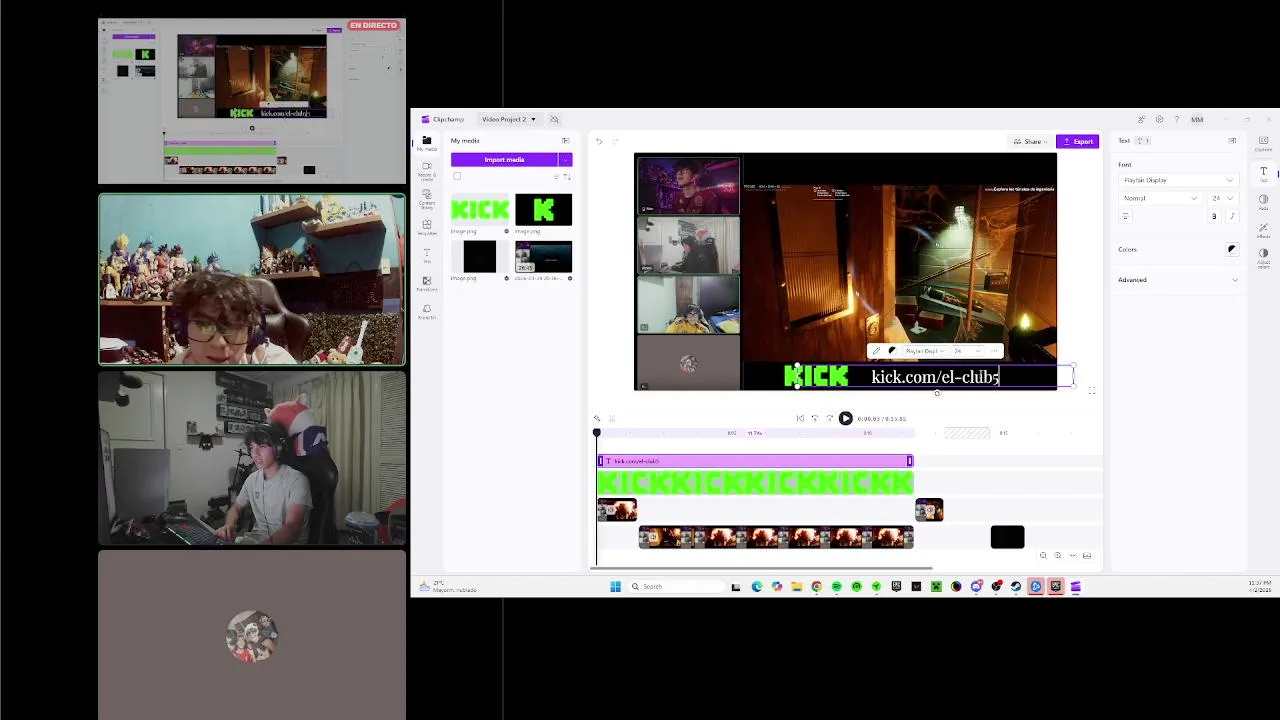Click the skip to start playback control
Screen dimensions: 1280x720
pos(800,419)
